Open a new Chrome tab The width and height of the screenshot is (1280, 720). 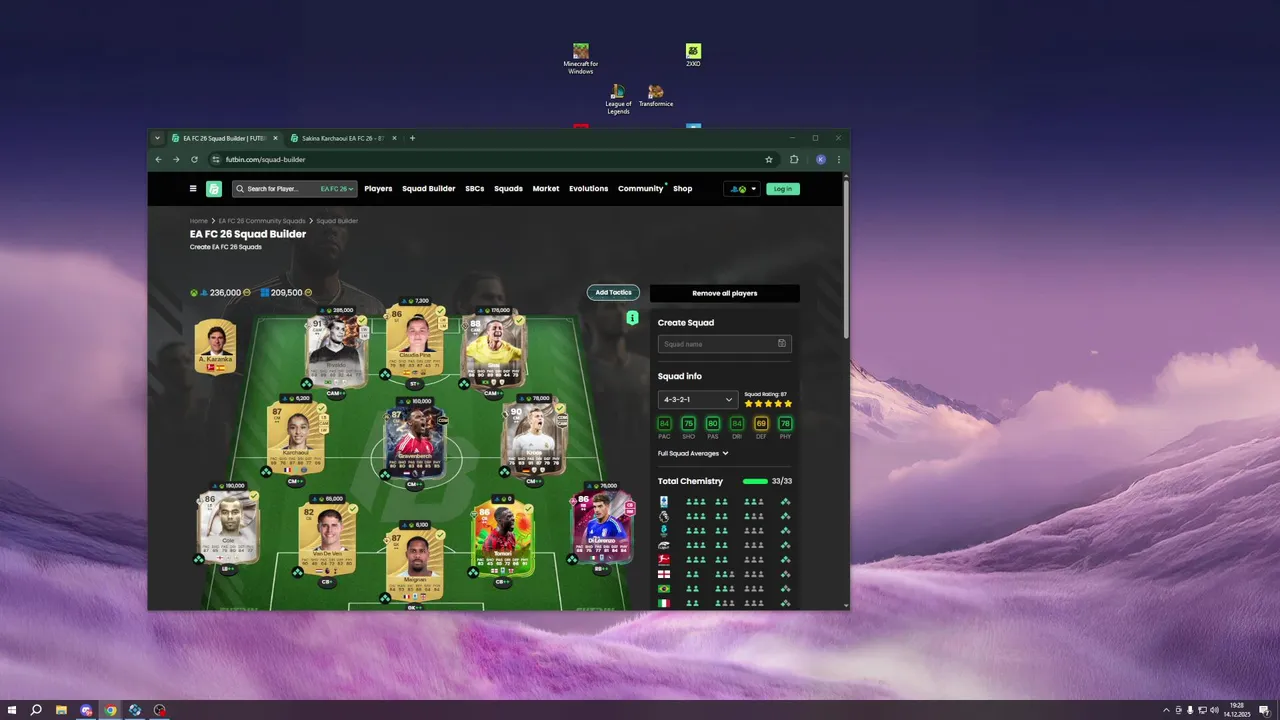[412, 138]
